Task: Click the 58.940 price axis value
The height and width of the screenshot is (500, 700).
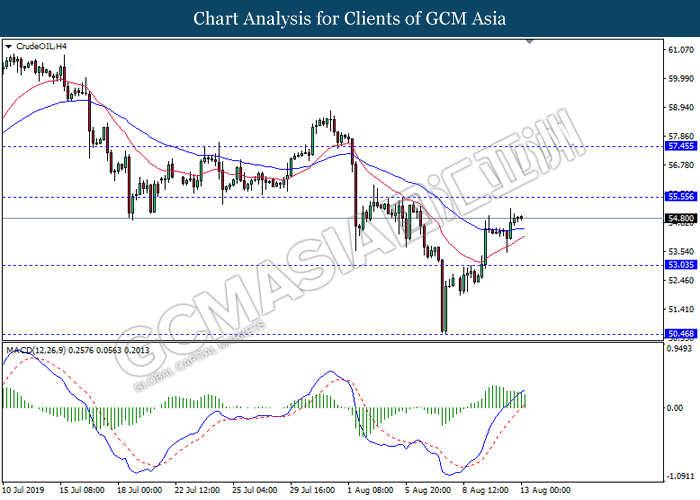Action: click(x=681, y=108)
